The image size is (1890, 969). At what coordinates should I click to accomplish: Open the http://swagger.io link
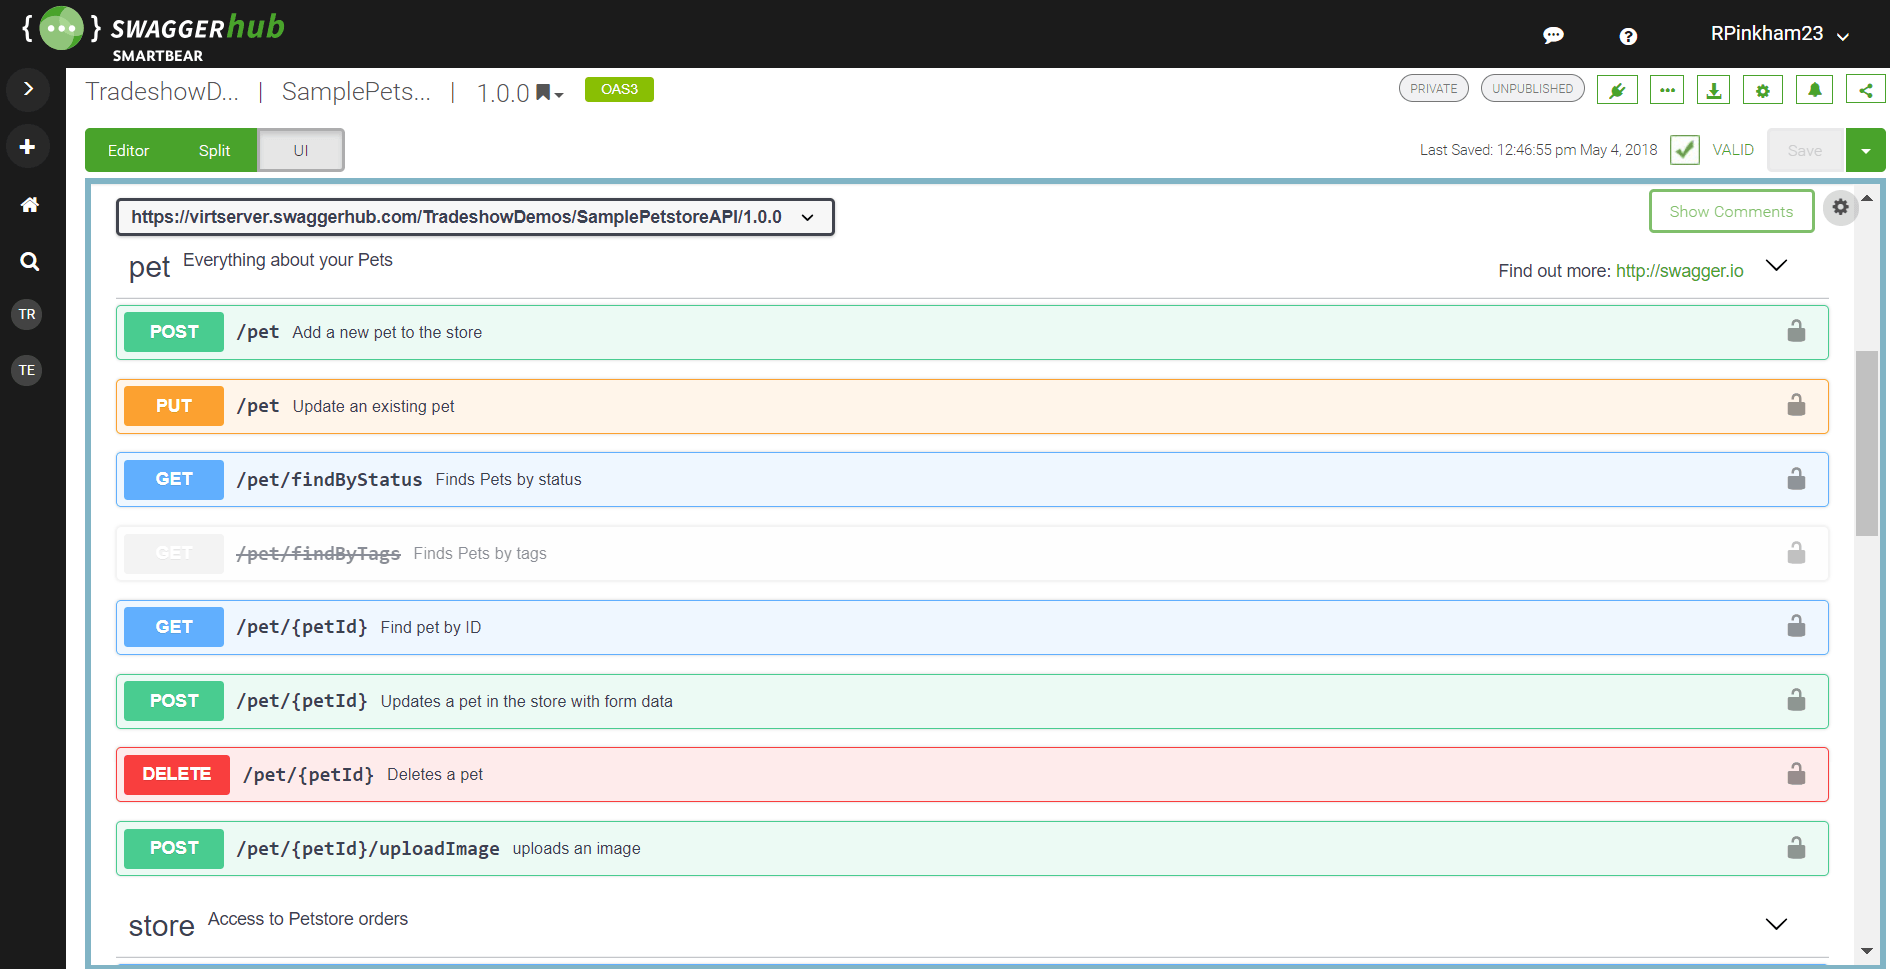[x=1679, y=270]
